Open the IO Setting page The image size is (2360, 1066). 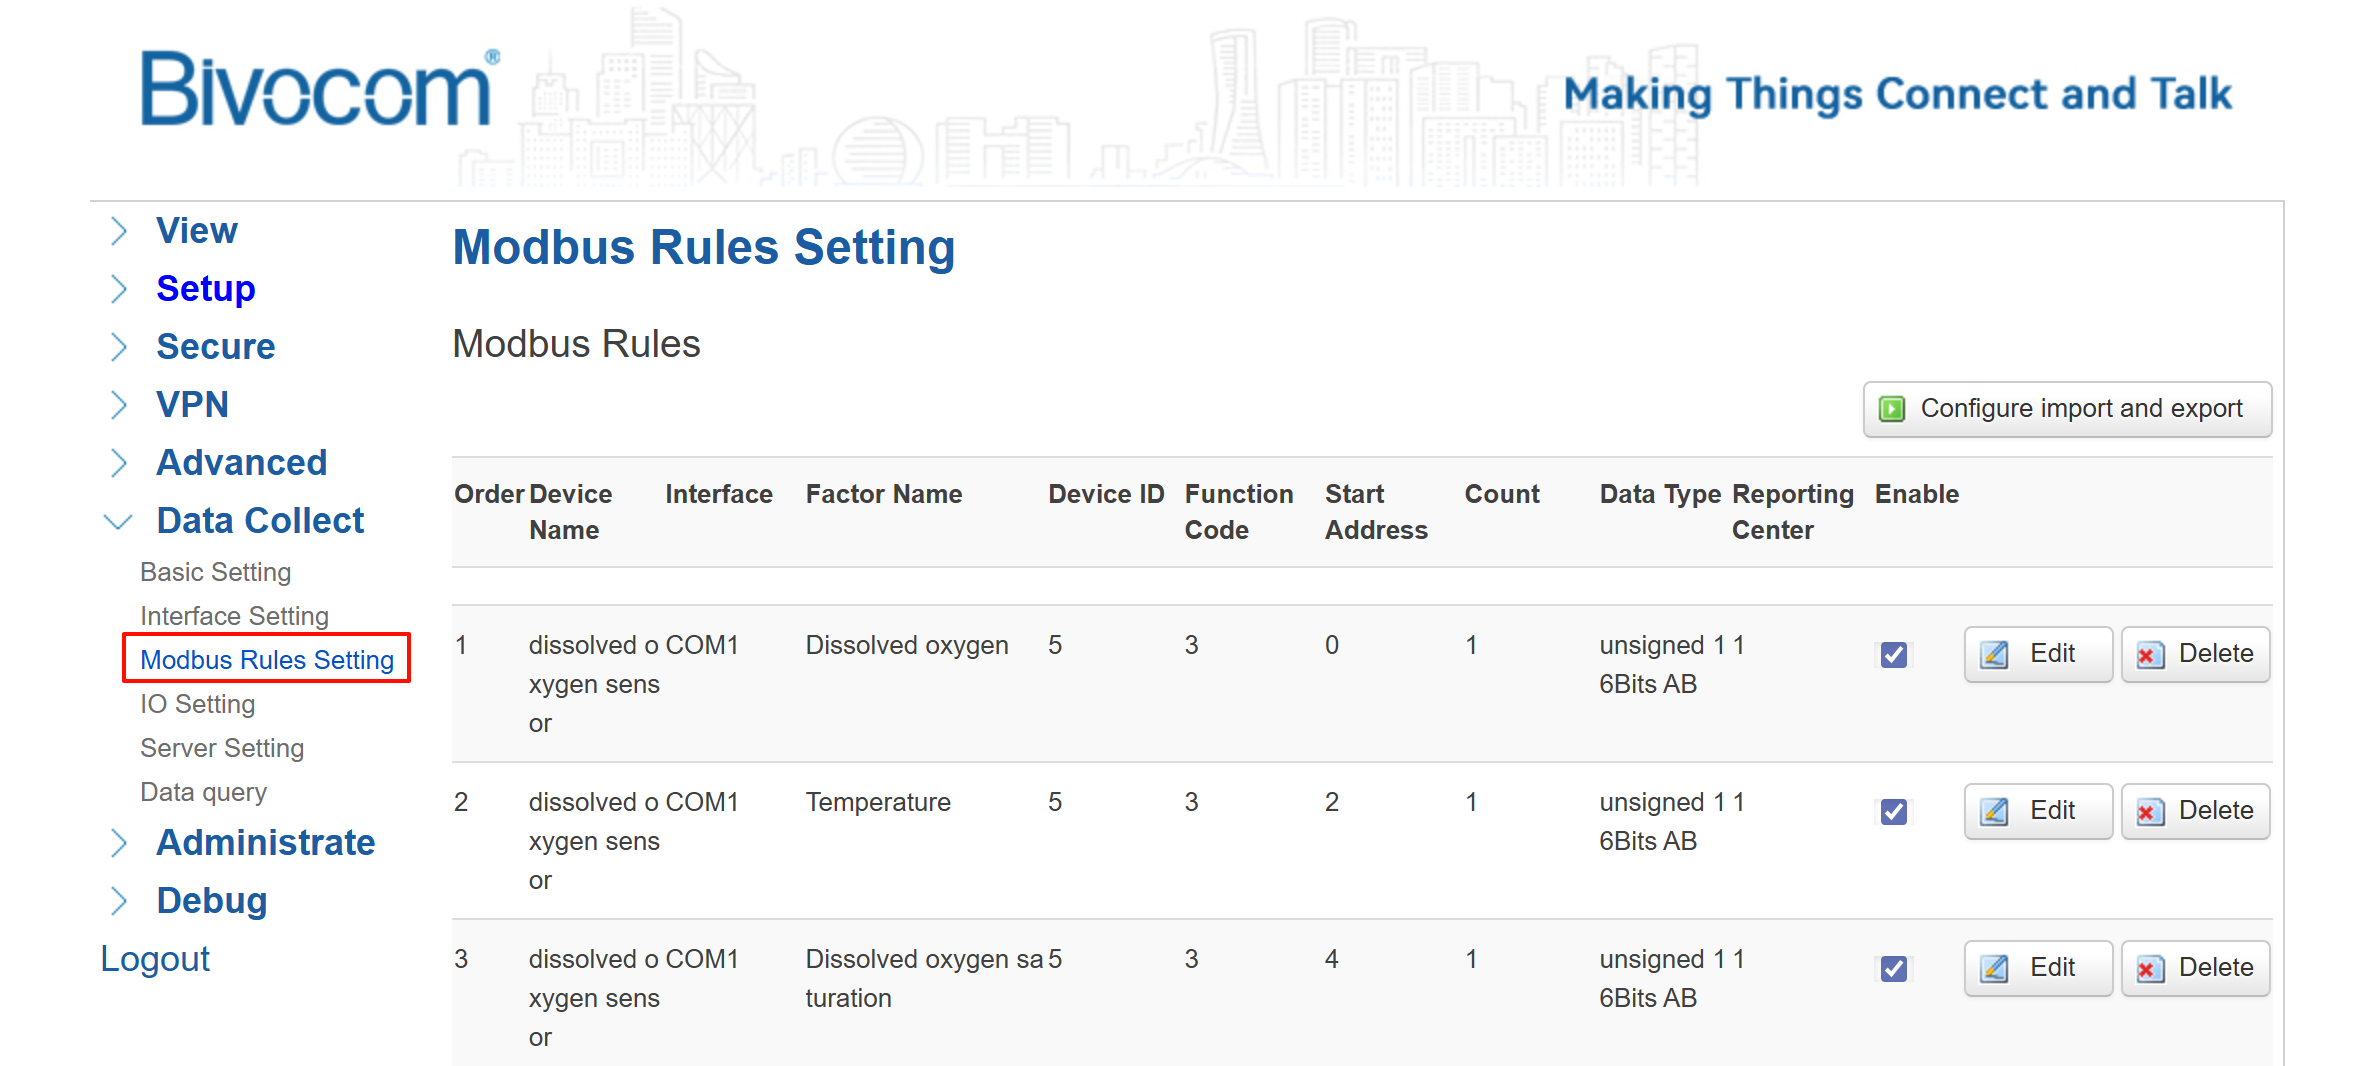pyautogui.click(x=197, y=704)
